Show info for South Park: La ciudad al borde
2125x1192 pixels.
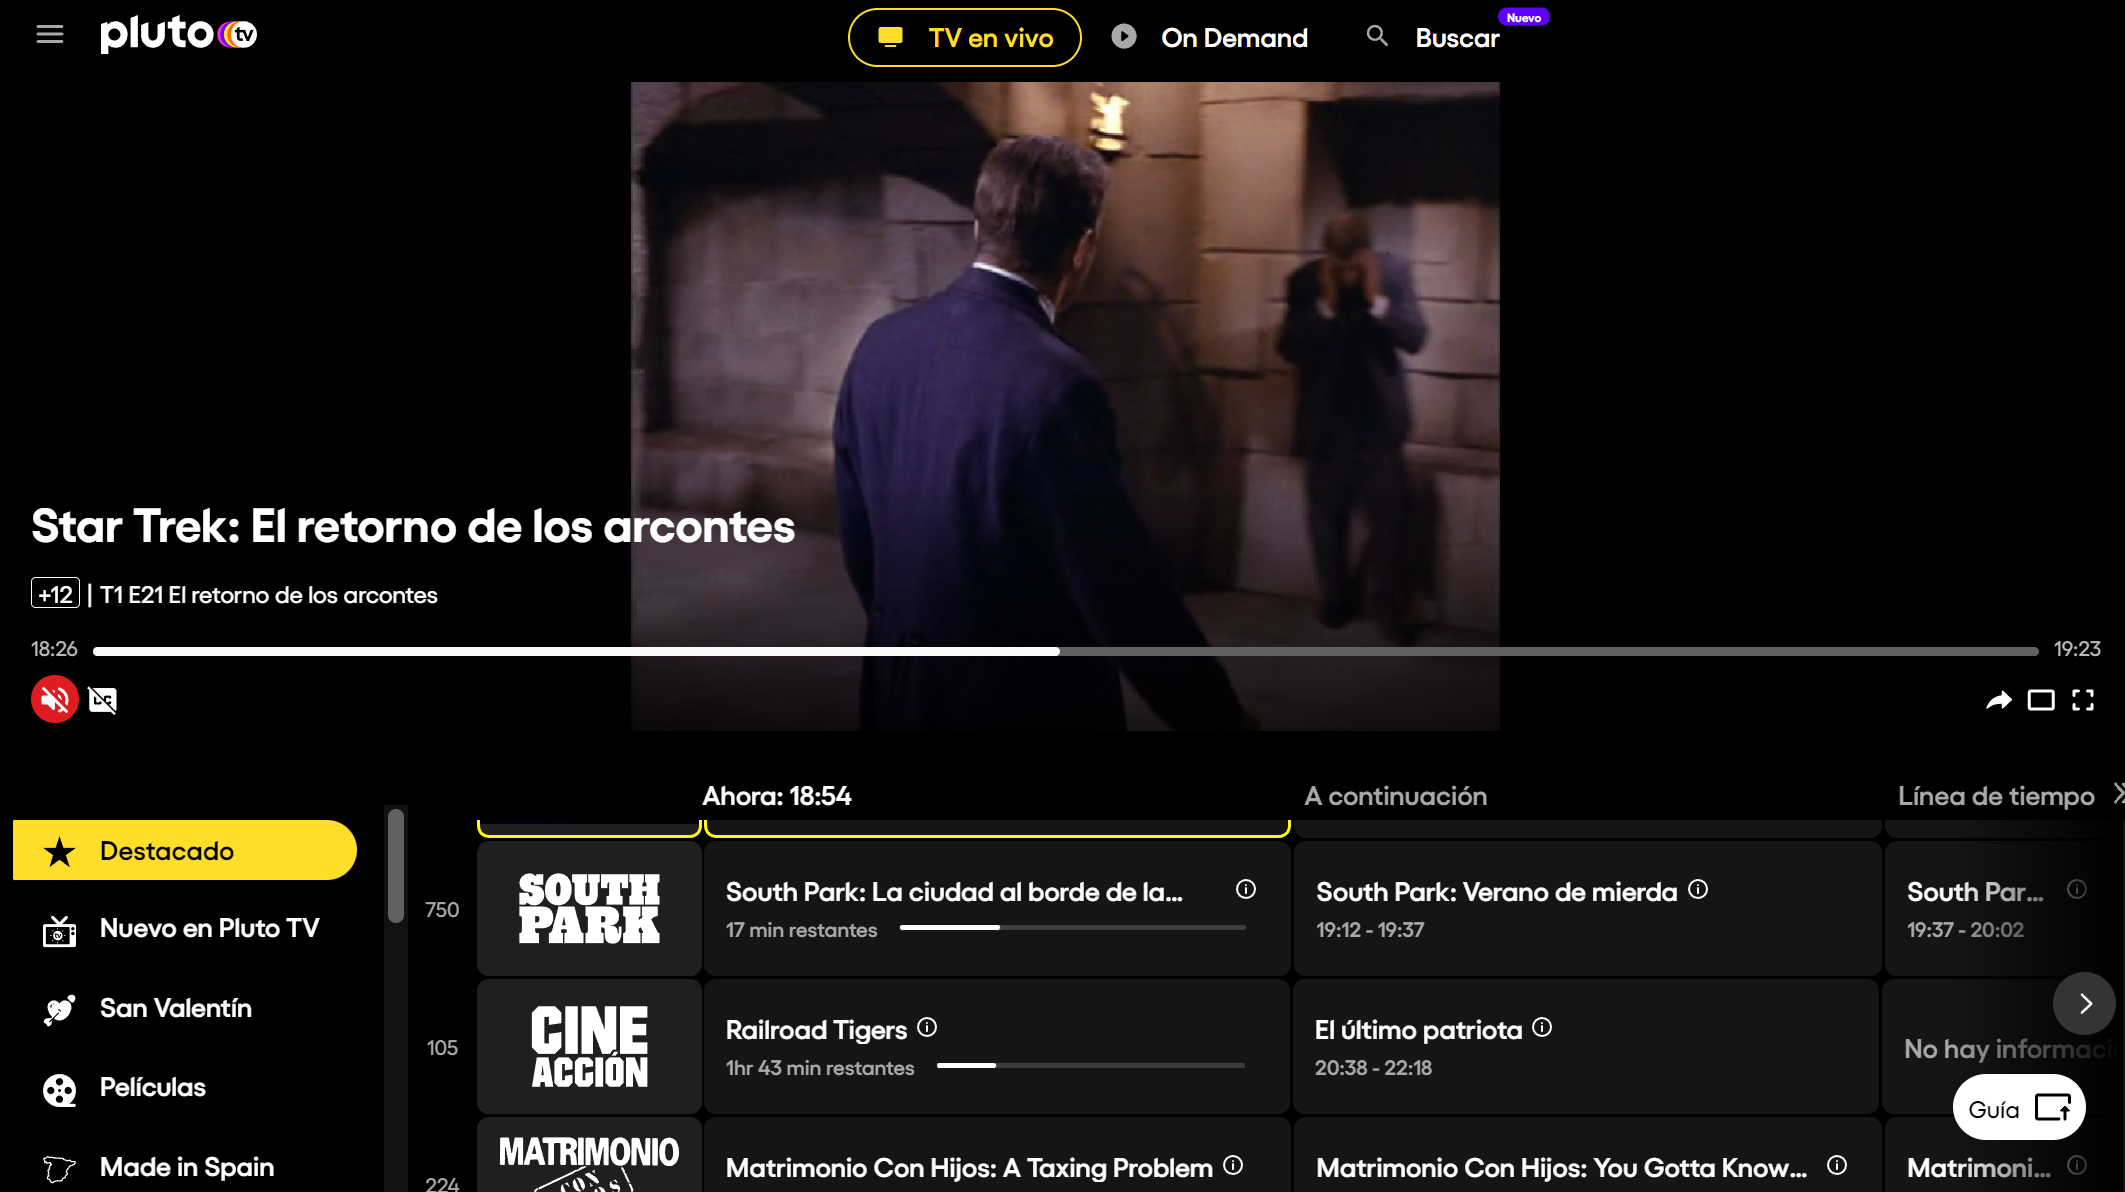[1246, 889]
